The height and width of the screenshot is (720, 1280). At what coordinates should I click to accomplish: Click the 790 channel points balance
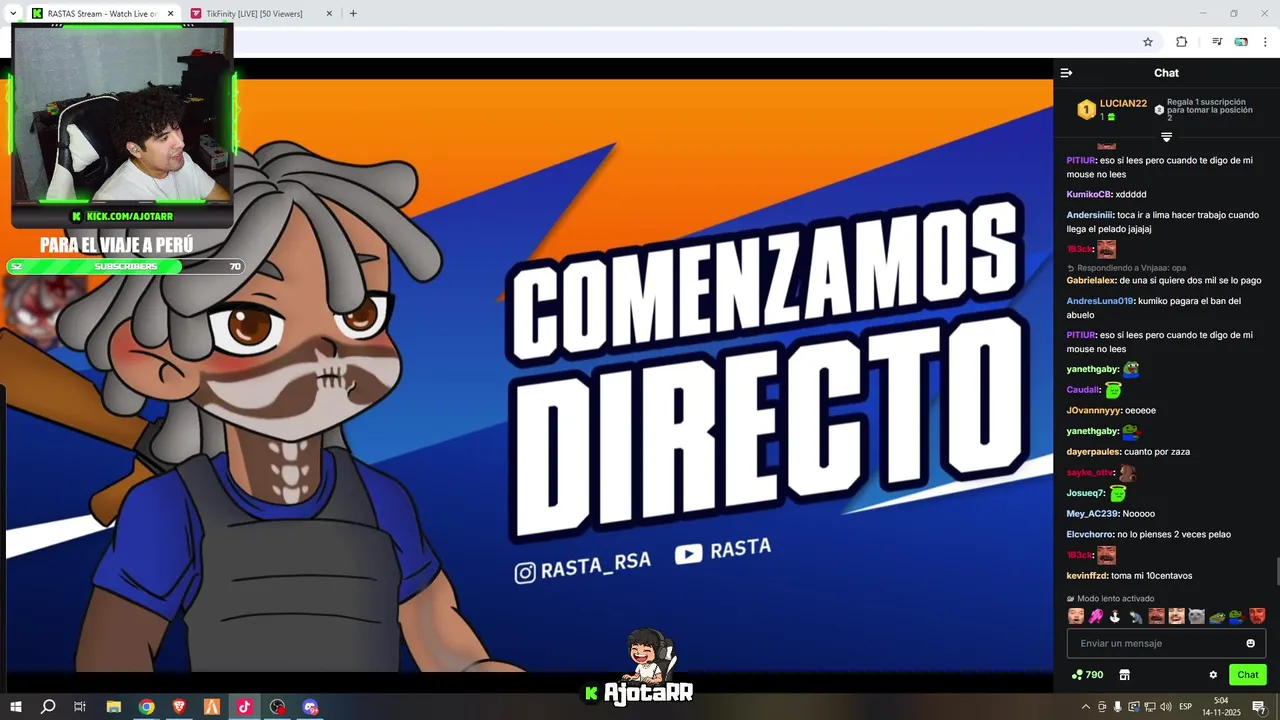coord(1087,675)
